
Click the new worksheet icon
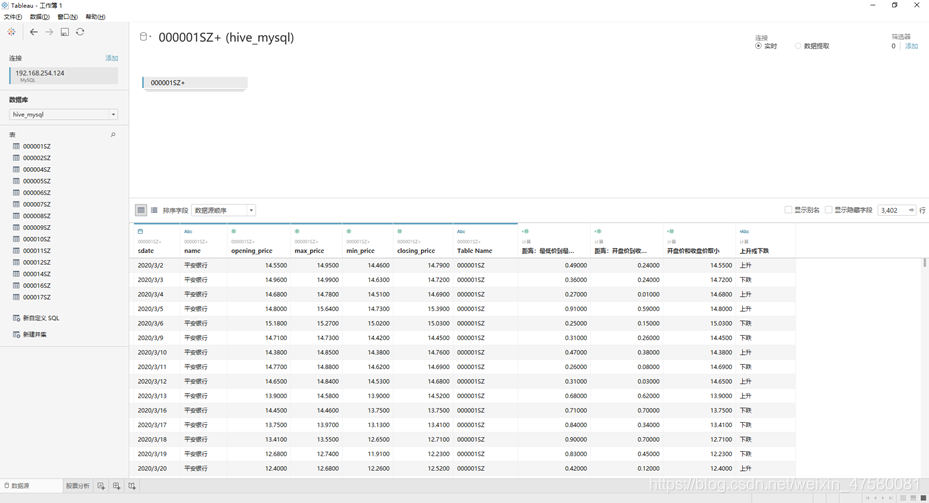101,486
